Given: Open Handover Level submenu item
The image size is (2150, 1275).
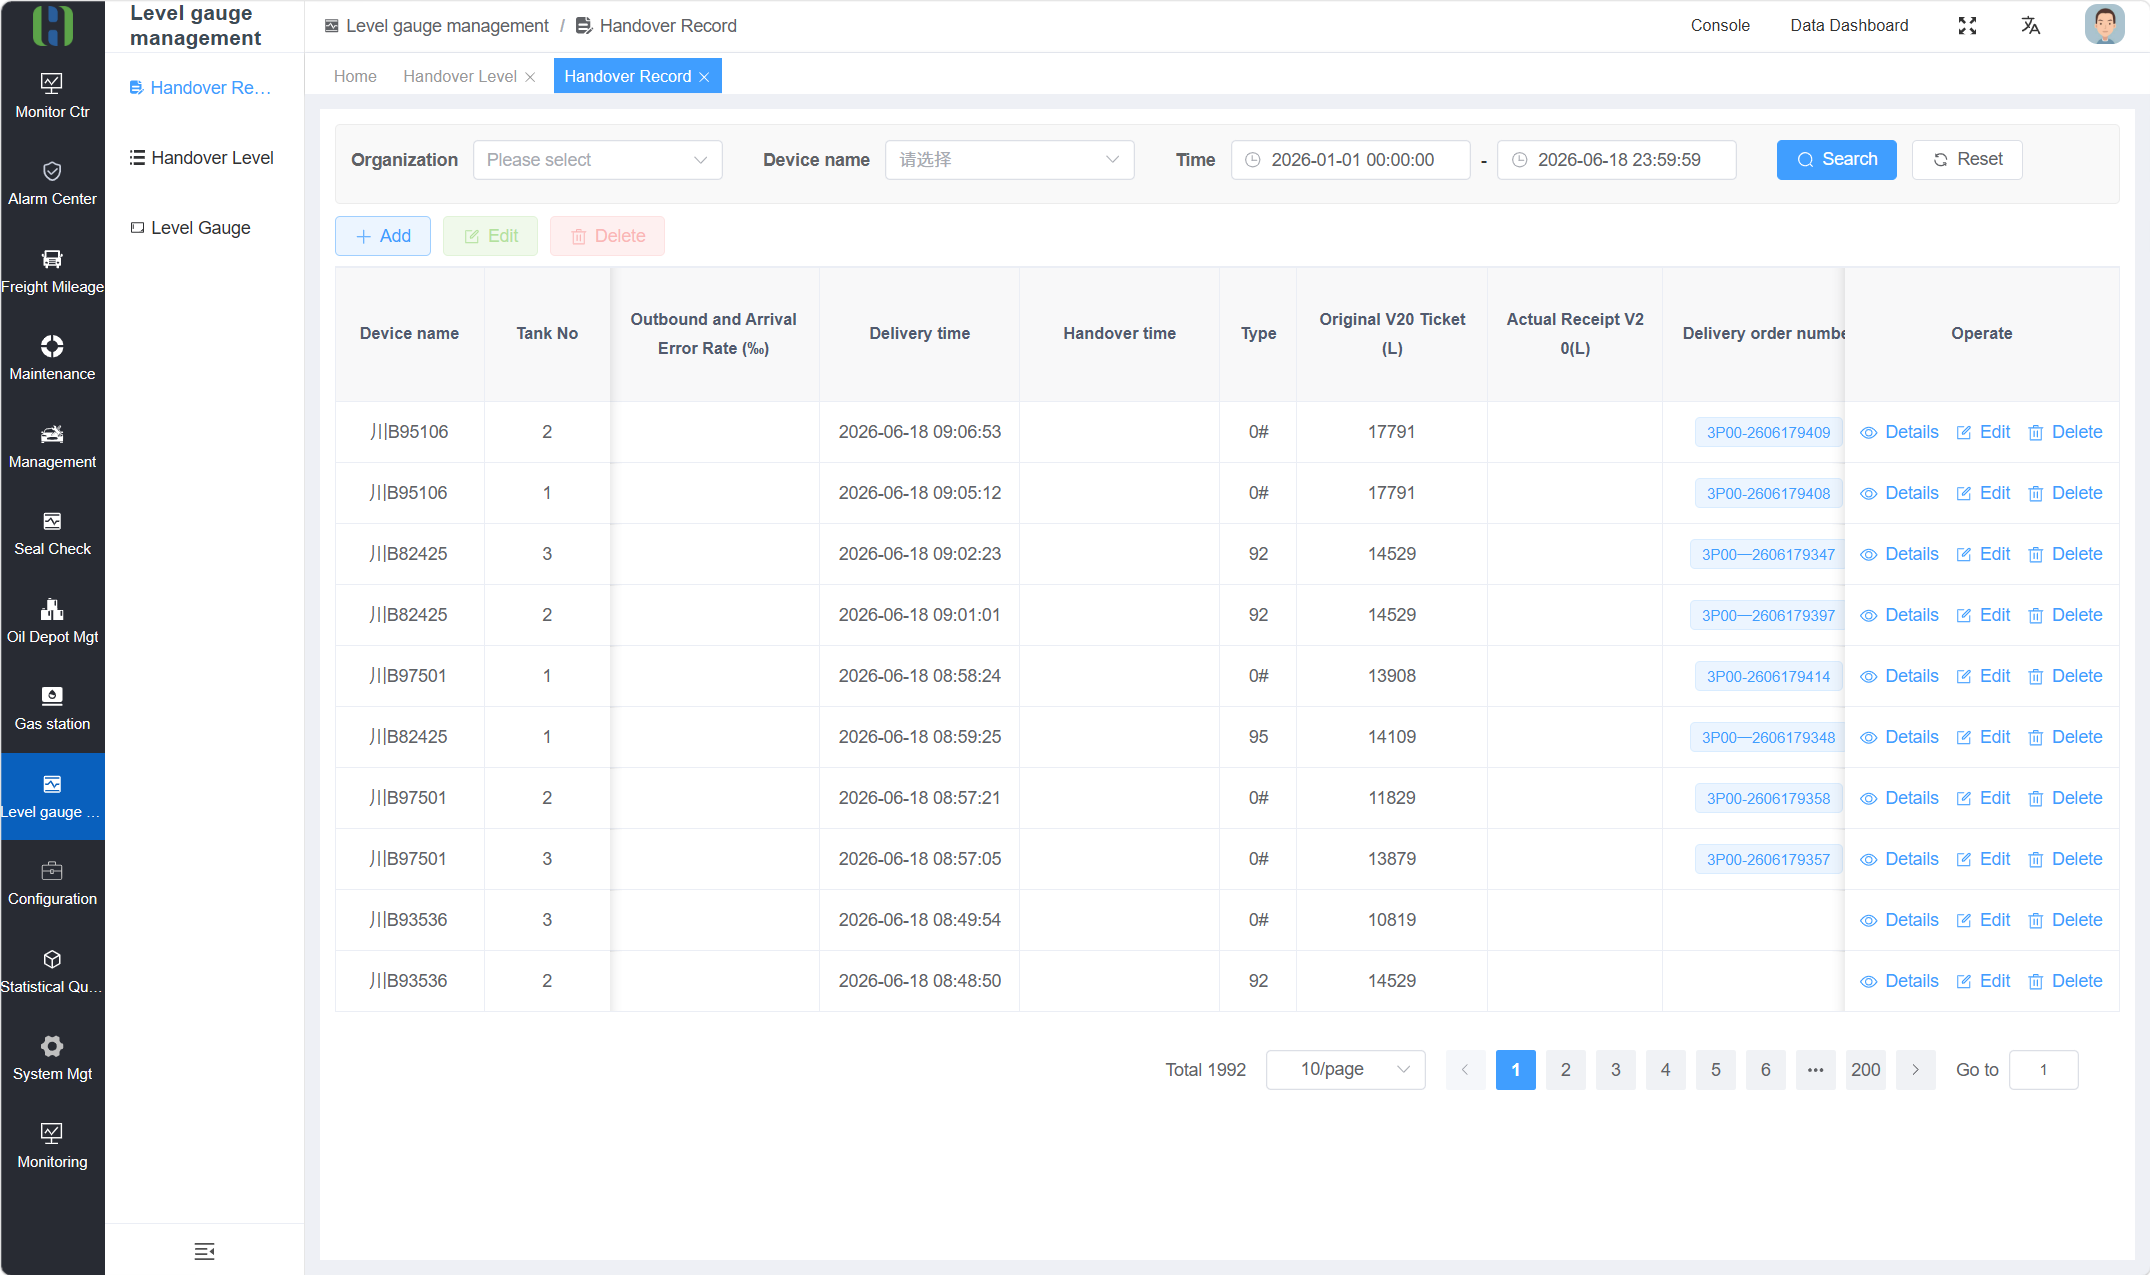Looking at the screenshot, I should [202, 158].
